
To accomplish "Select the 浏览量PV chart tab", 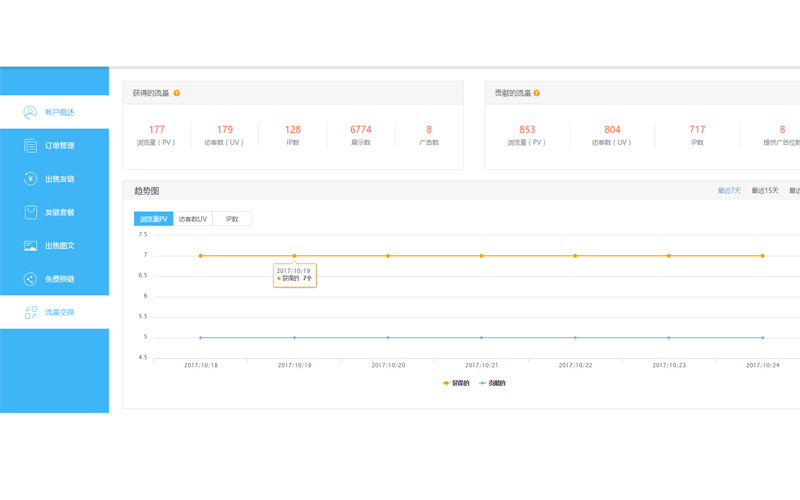I will pyautogui.click(x=154, y=219).
